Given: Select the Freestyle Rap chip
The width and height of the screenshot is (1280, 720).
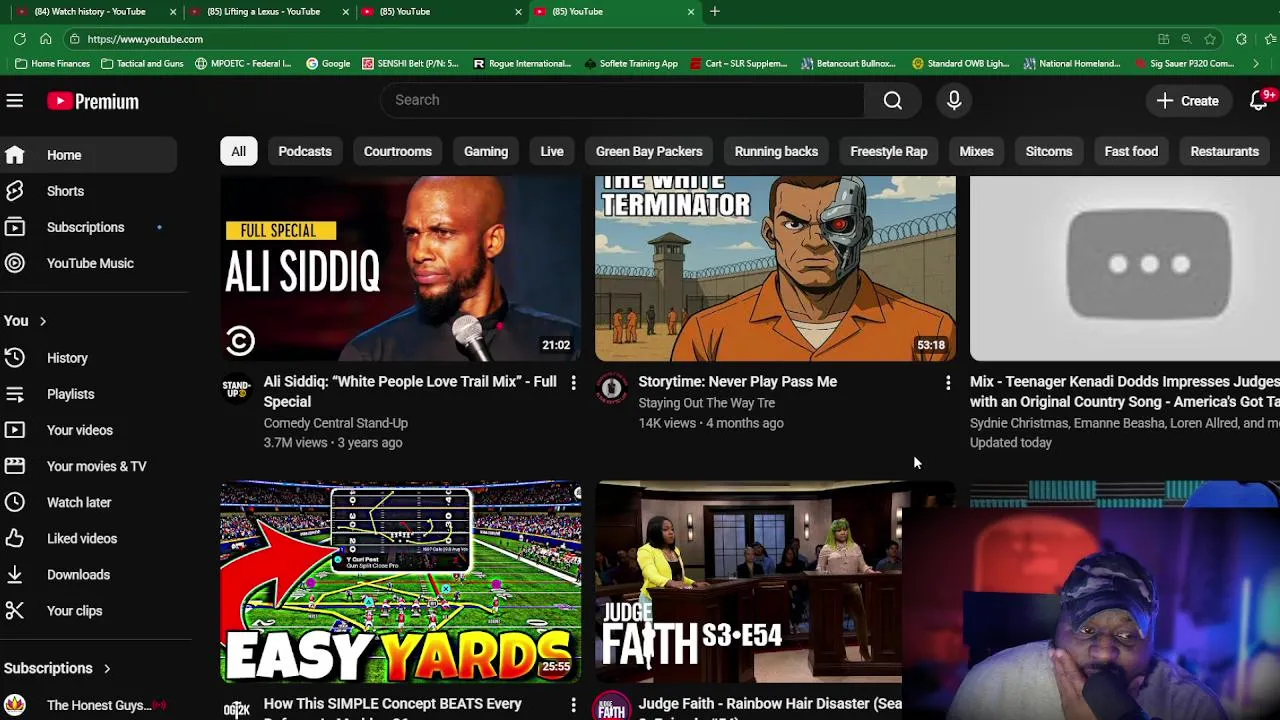Looking at the screenshot, I should pyautogui.click(x=889, y=151).
